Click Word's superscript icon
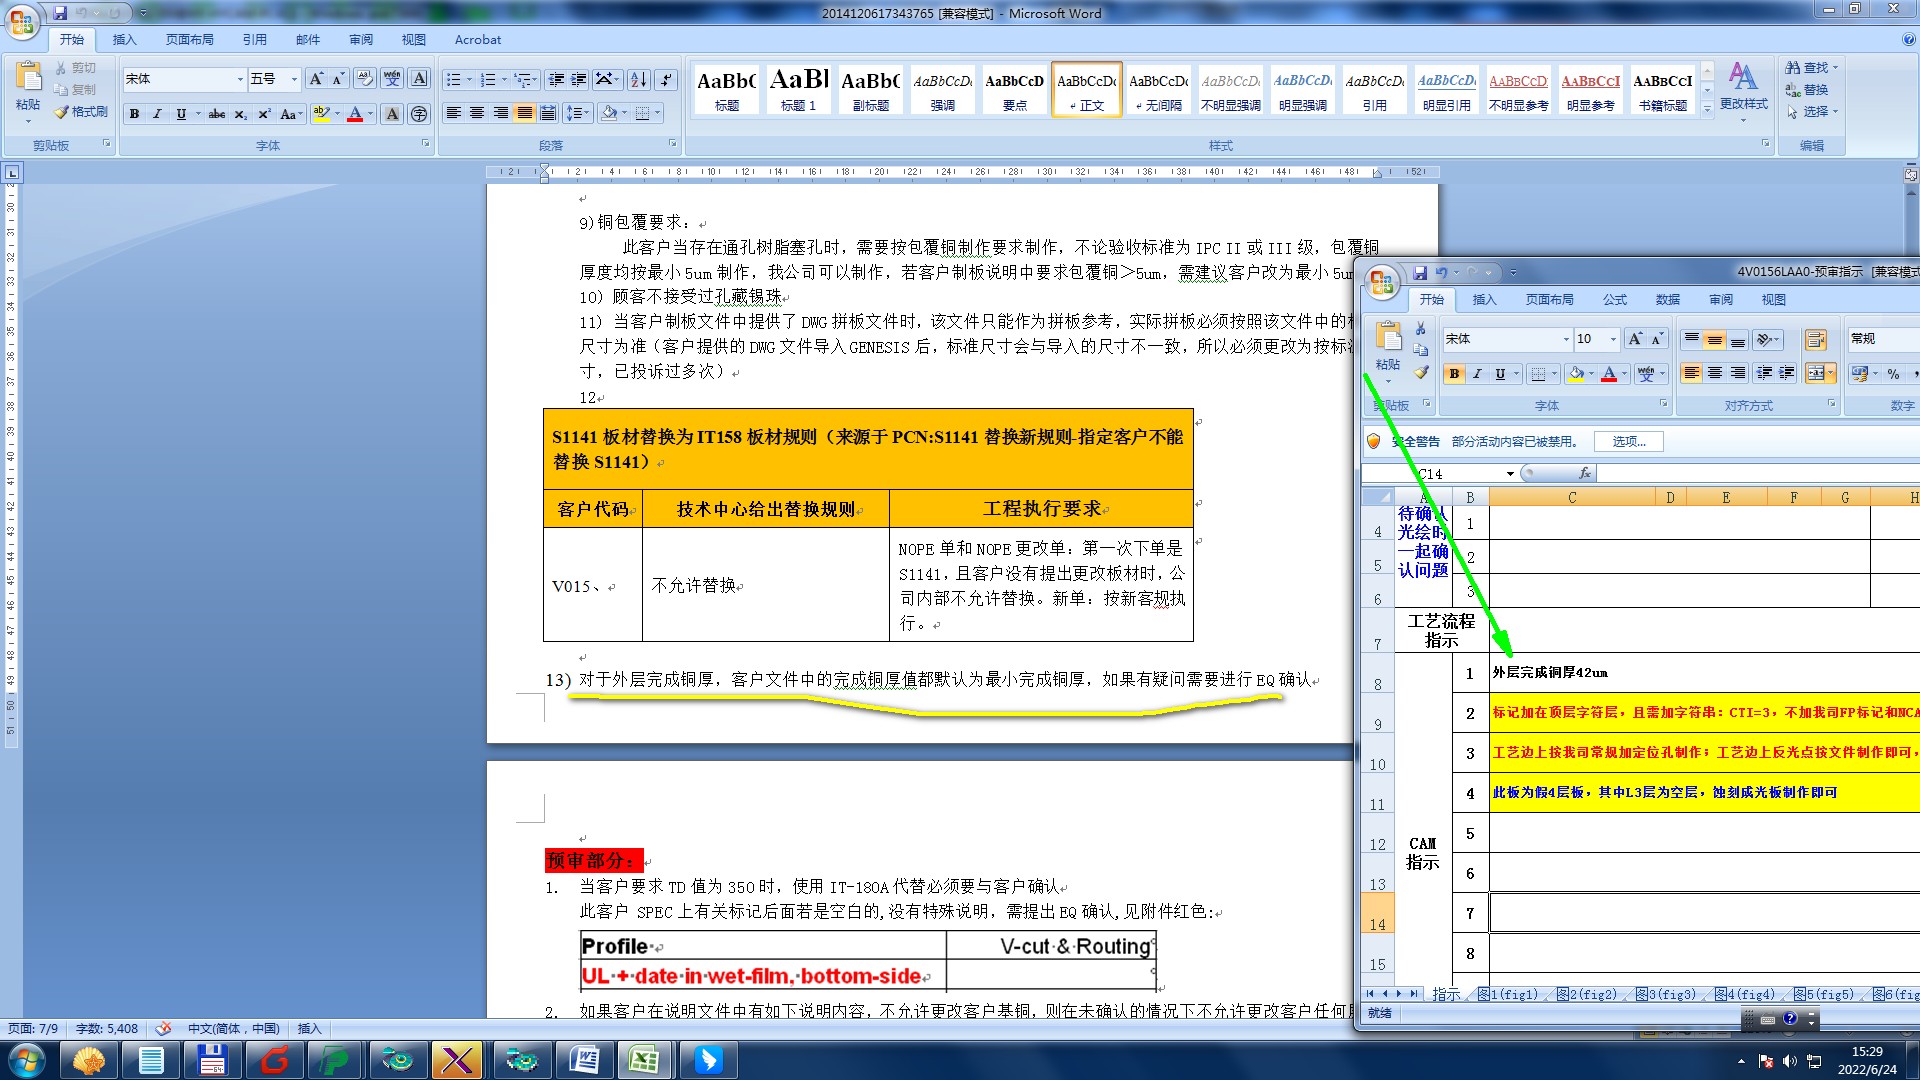The height and width of the screenshot is (1080, 1920). (264, 114)
